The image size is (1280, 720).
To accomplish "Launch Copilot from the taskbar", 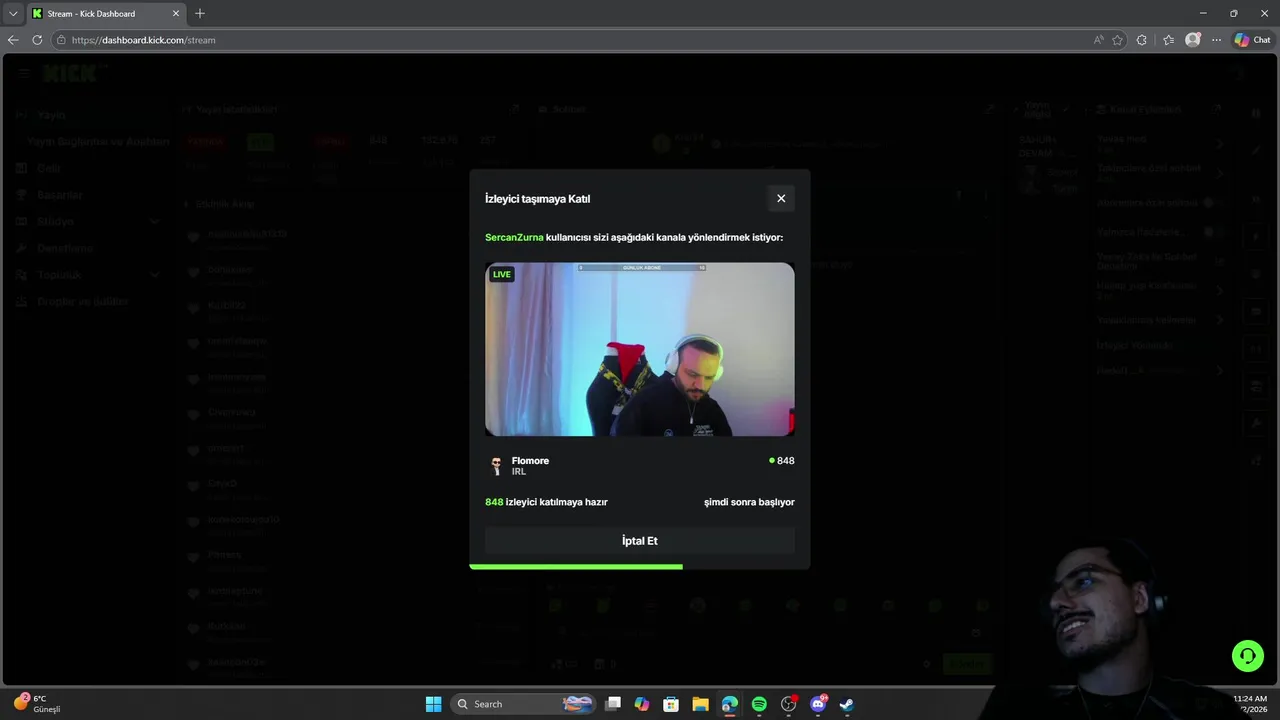I will click(642, 704).
